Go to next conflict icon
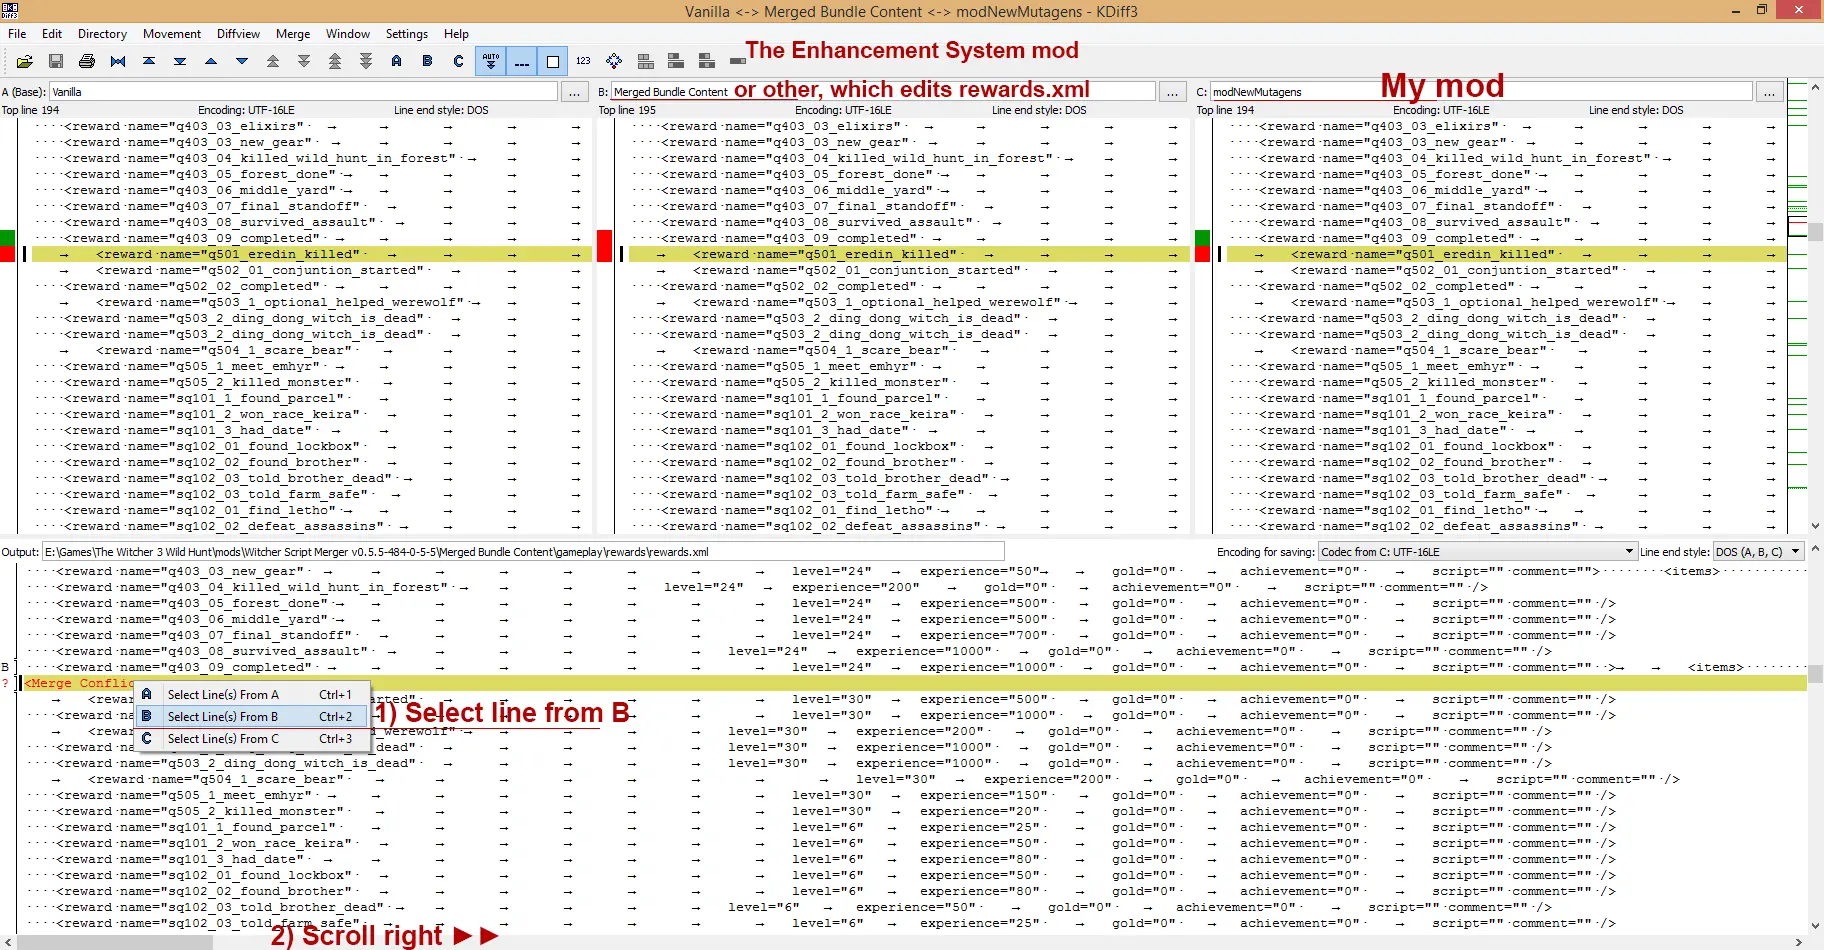 pyautogui.click(x=304, y=61)
